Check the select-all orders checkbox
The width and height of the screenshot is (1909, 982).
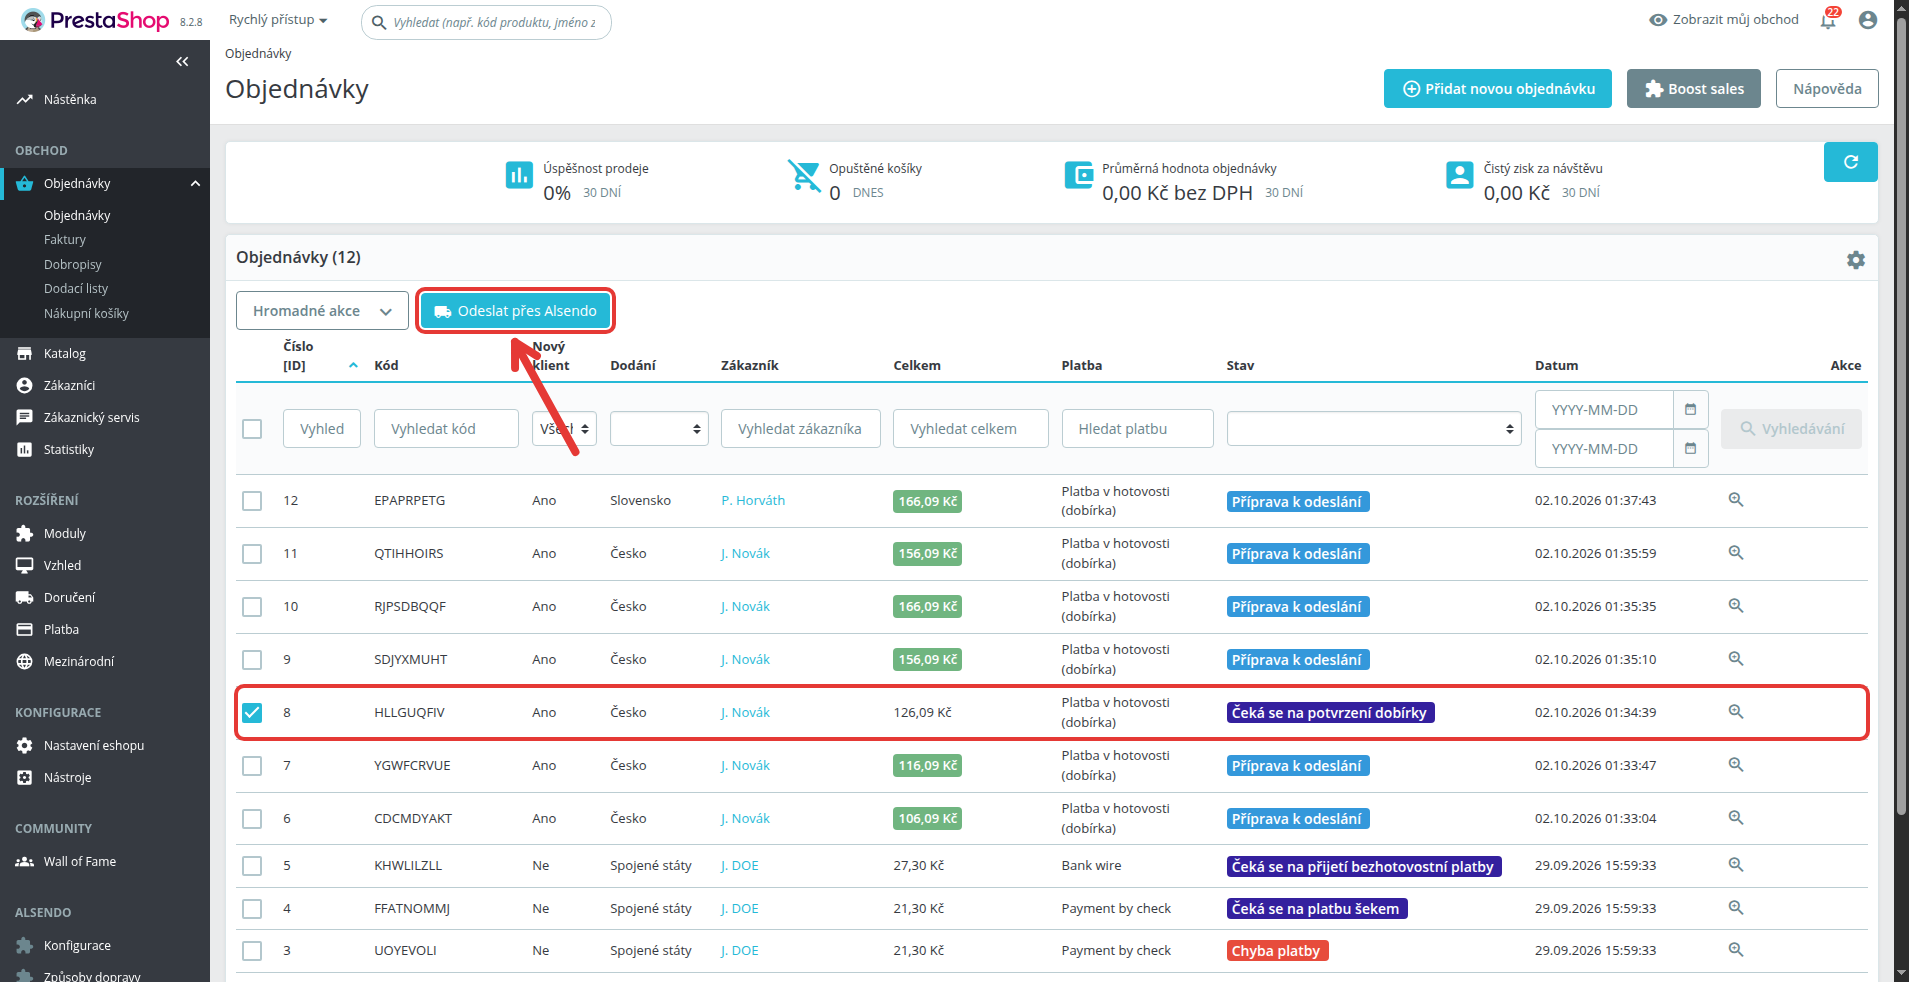[252, 429]
